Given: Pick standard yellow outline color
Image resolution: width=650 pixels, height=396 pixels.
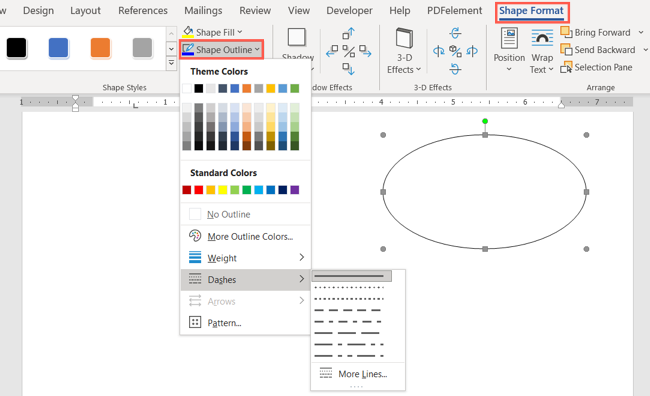Looking at the screenshot, I should [223, 190].
